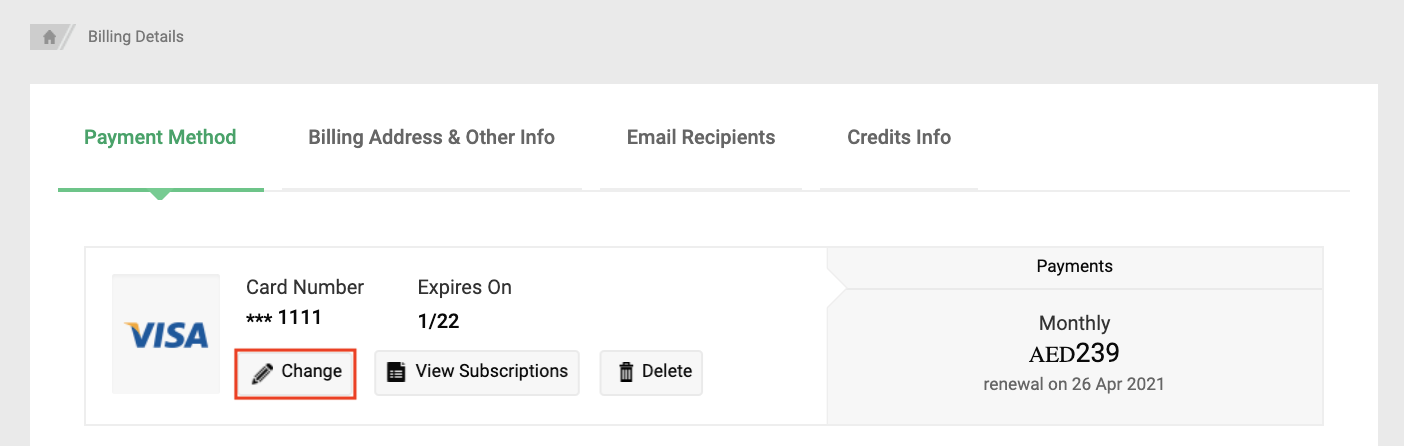The image size is (1404, 446).
Task: Click the renewal date text
Action: pyautogui.click(x=1074, y=383)
